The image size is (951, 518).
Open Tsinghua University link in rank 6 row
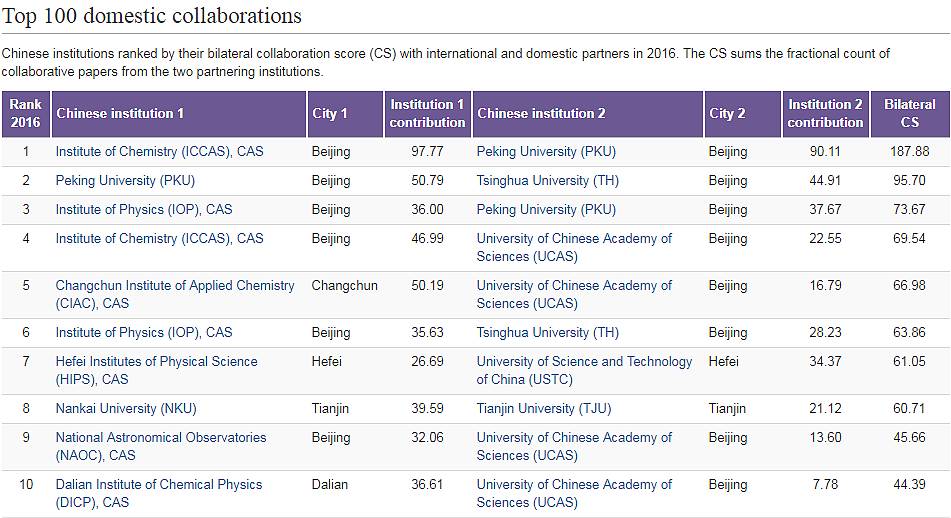tap(547, 333)
